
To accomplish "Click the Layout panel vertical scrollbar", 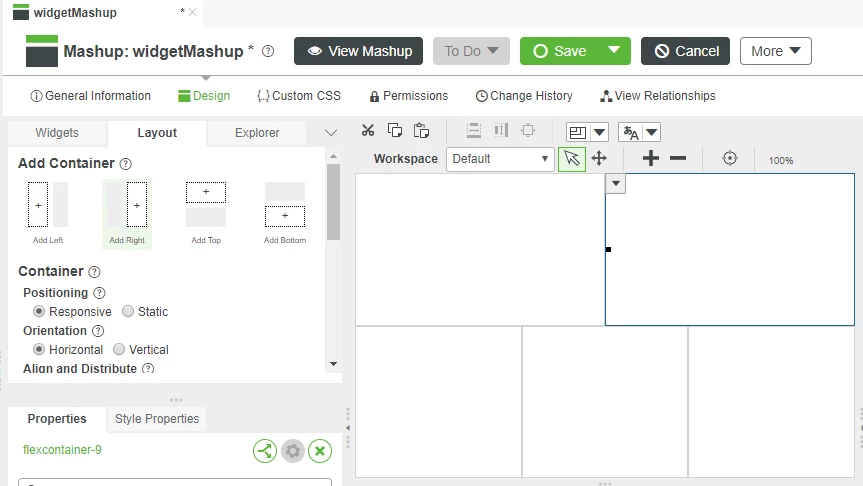I will (x=333, y=201).
